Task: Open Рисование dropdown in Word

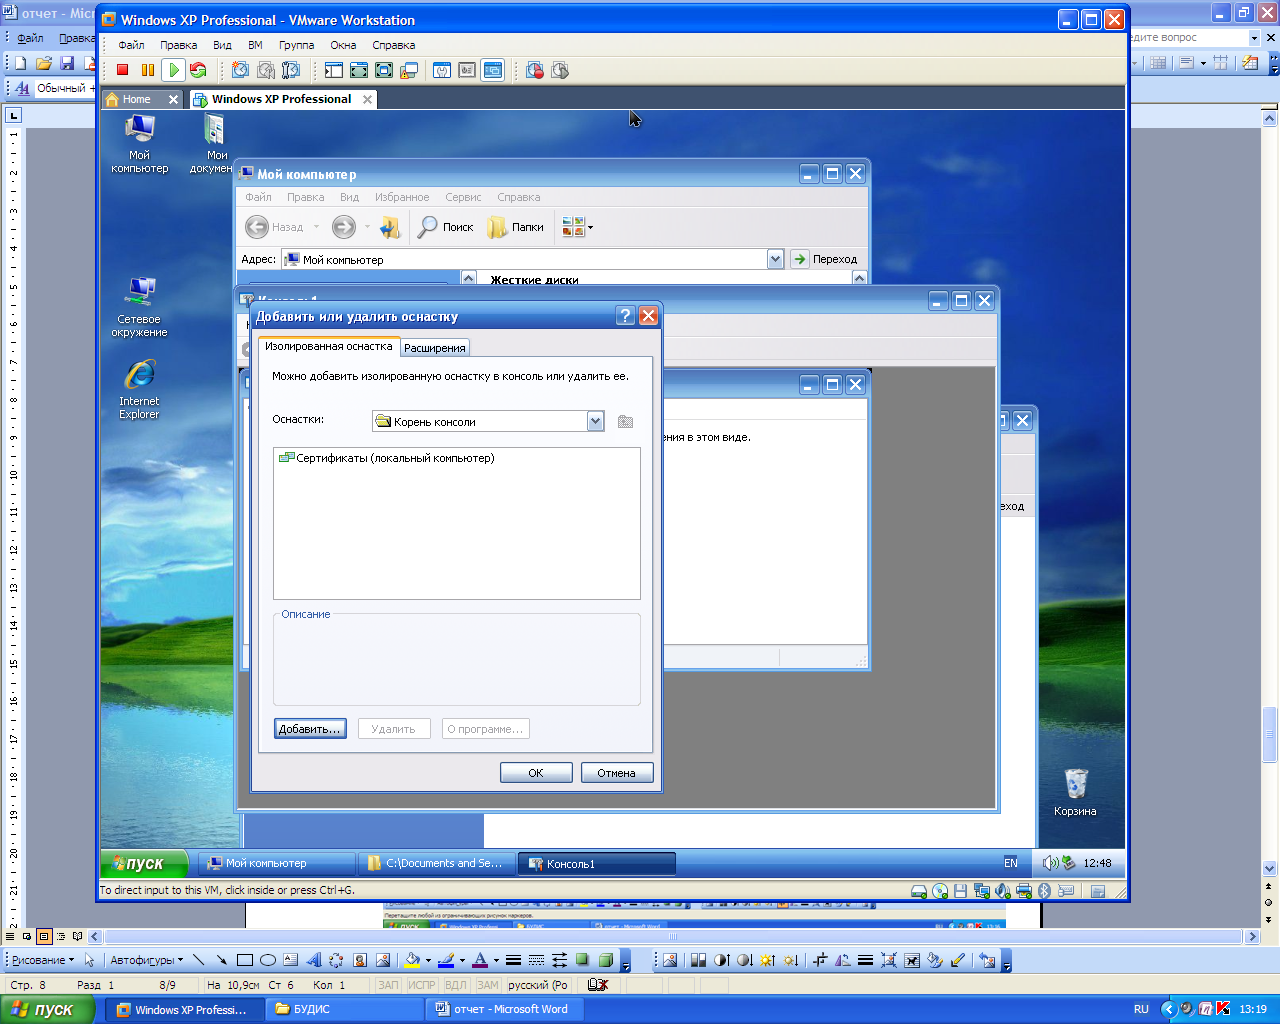Action: (43, 960)
